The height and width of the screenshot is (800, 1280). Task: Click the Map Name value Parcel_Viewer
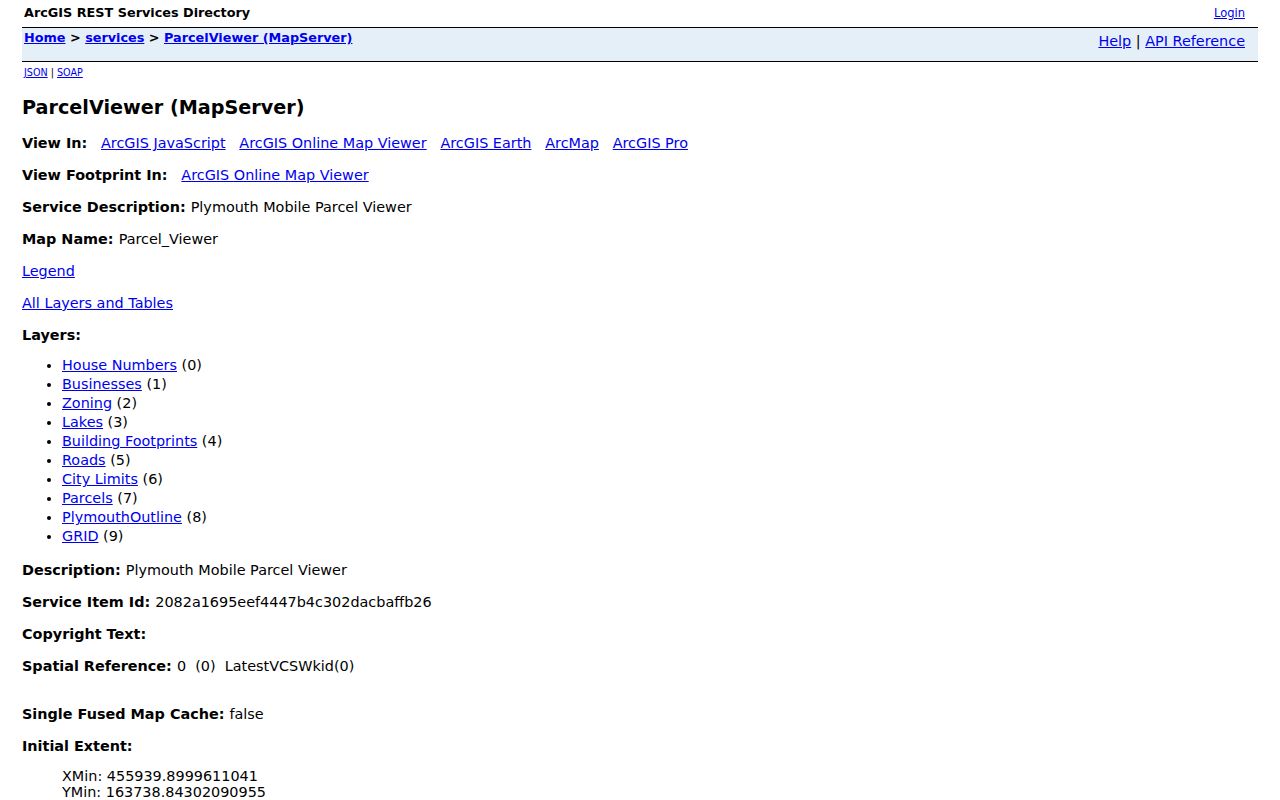168,239
